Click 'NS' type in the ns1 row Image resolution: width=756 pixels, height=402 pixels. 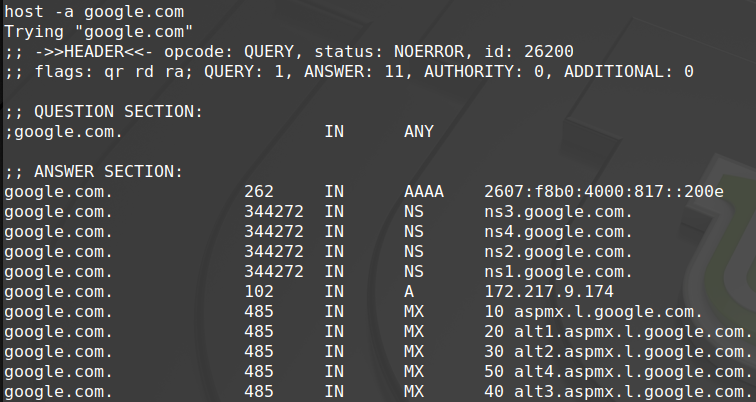(414, 272)
